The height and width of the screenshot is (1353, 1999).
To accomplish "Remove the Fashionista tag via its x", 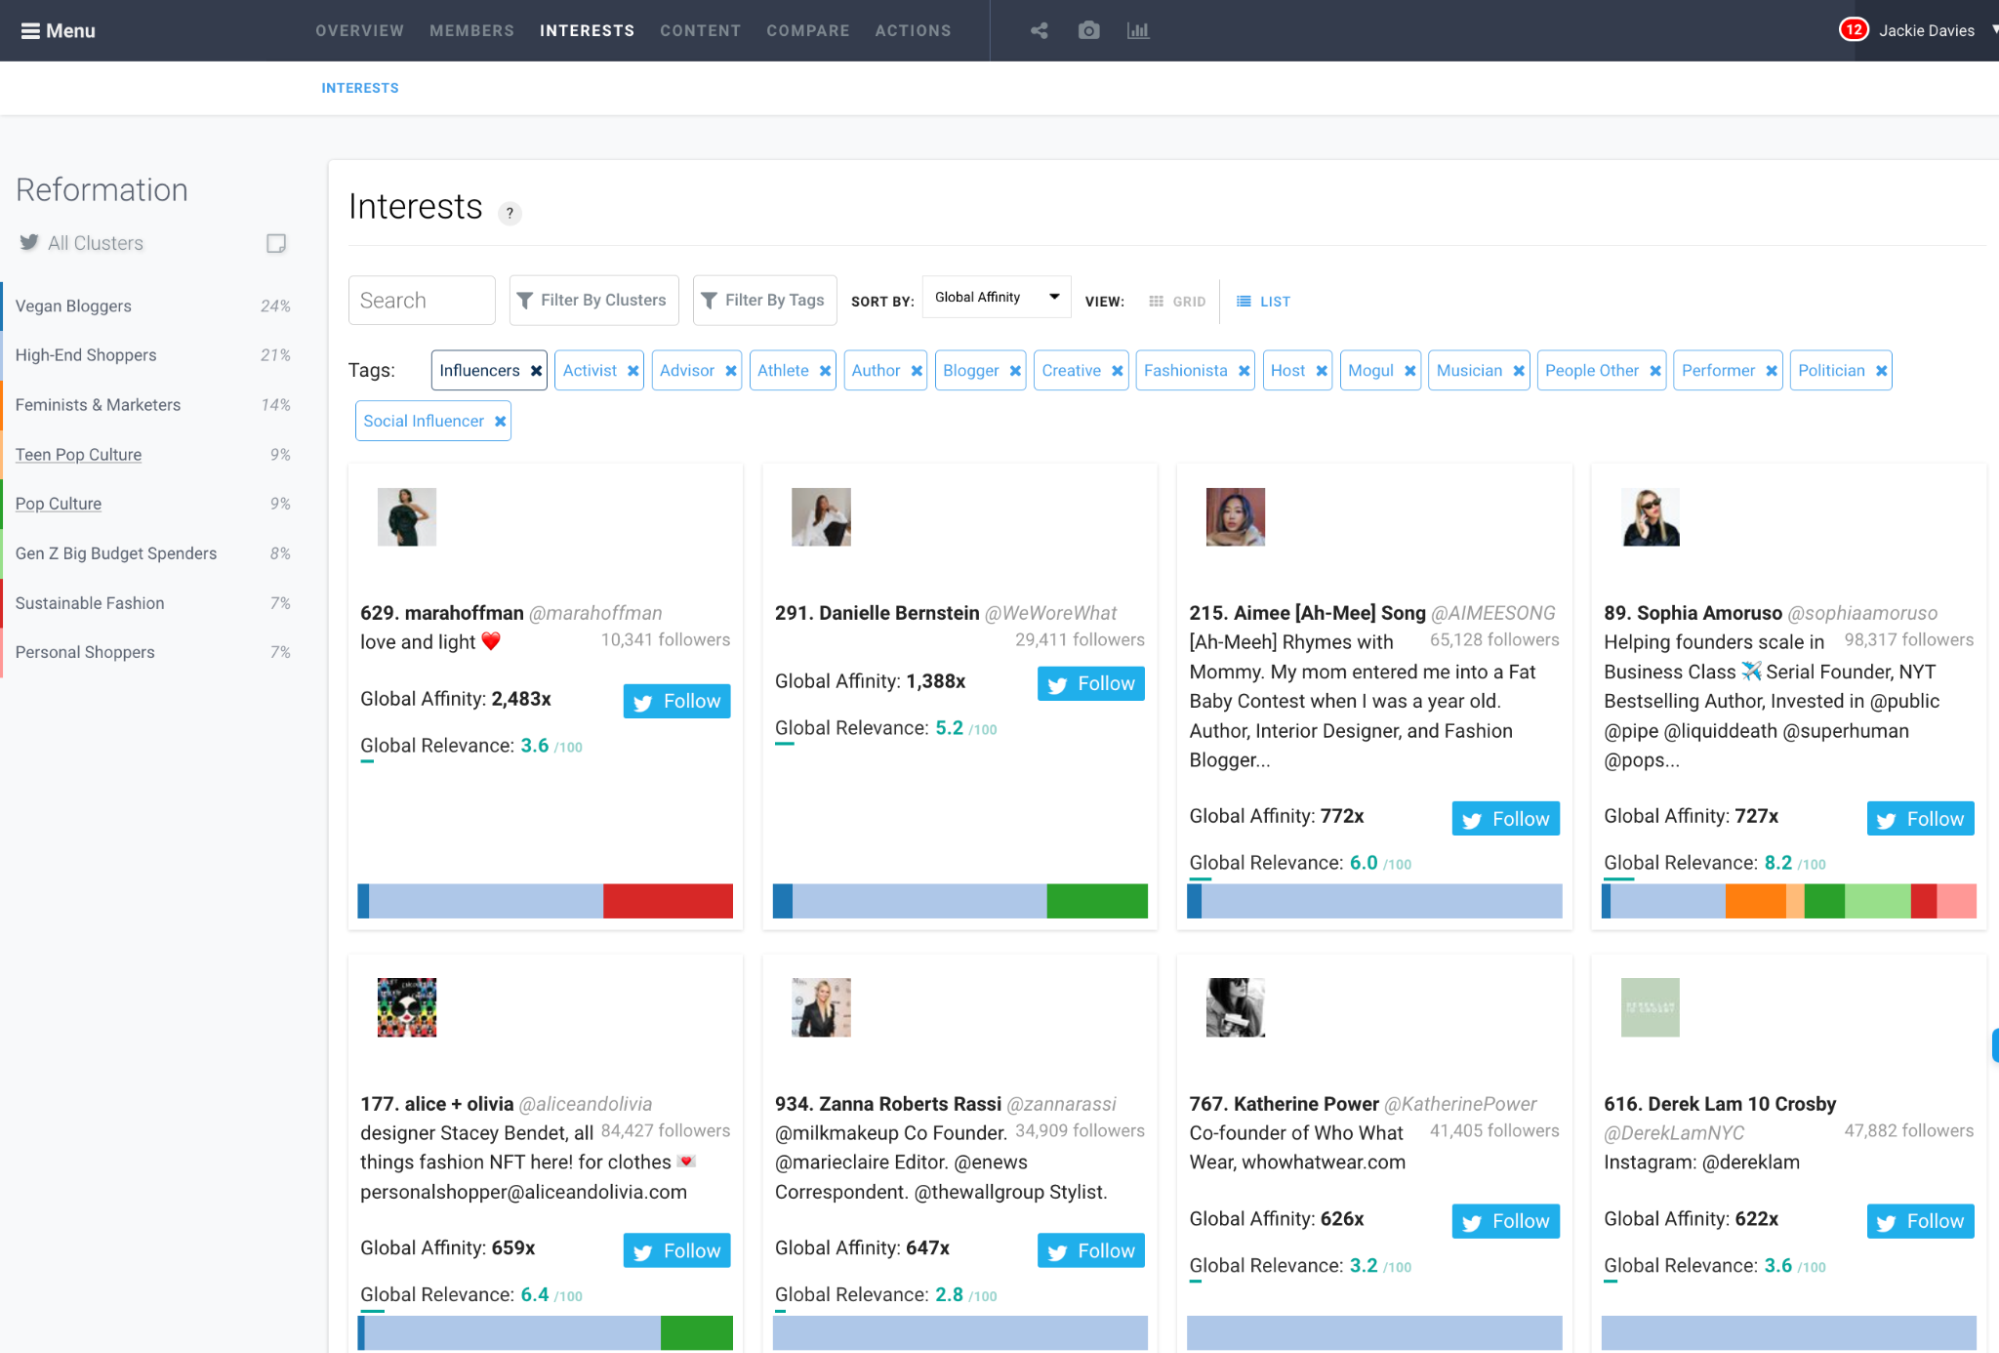I will click(1244, 371).
